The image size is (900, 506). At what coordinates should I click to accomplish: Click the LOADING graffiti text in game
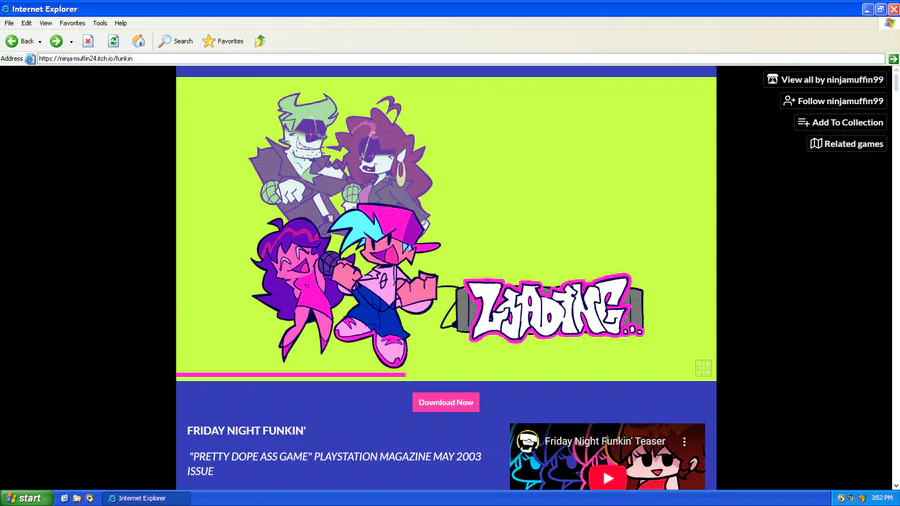point(556,309)
